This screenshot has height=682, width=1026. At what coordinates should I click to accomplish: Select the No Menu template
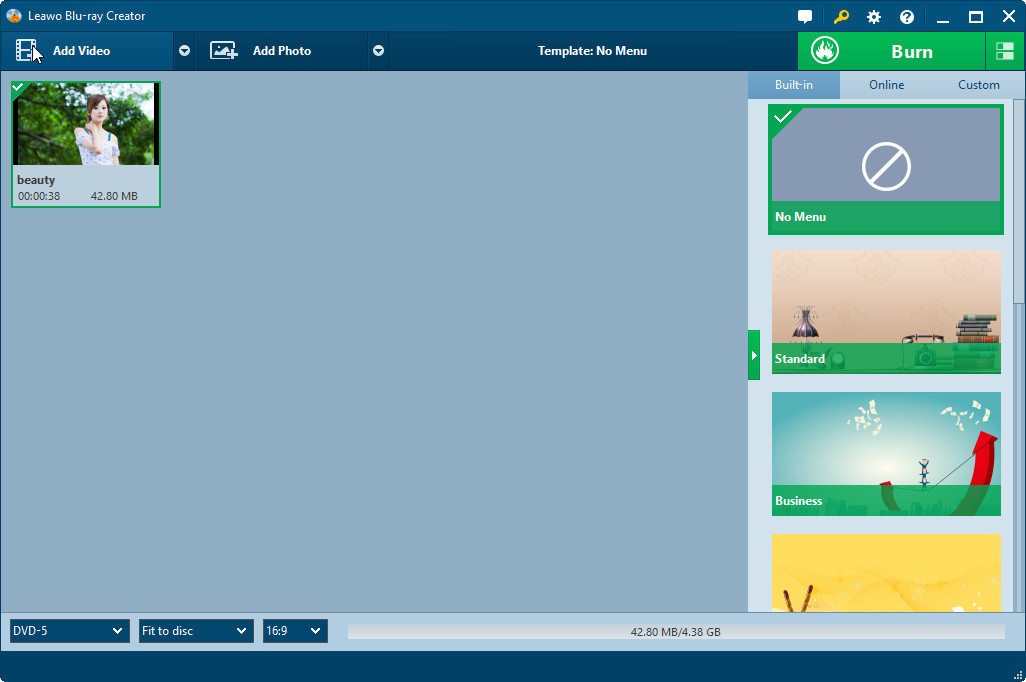coord(885,170)
